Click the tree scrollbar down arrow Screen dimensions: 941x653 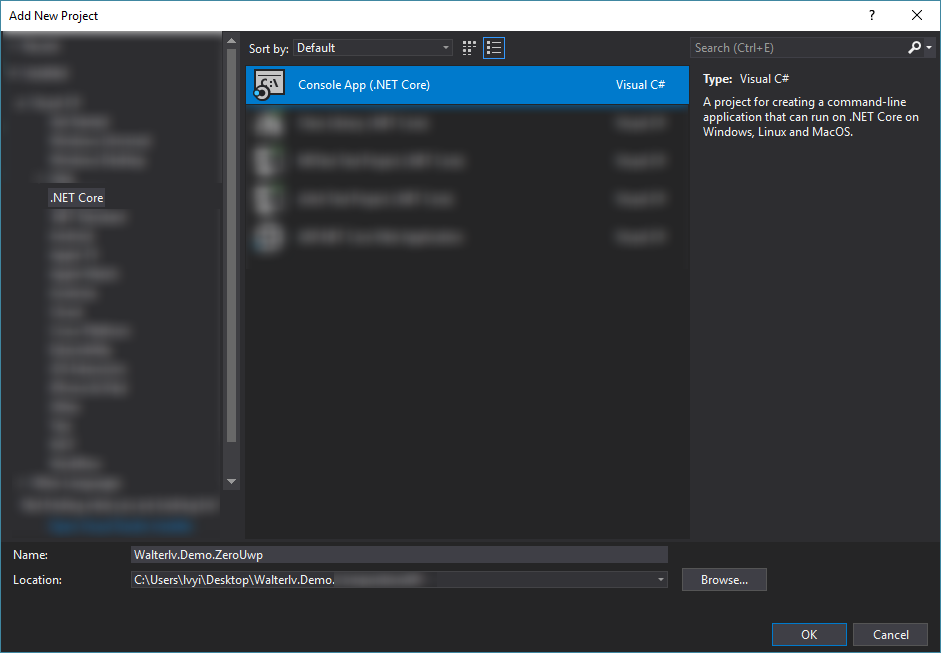pos(232,481)
